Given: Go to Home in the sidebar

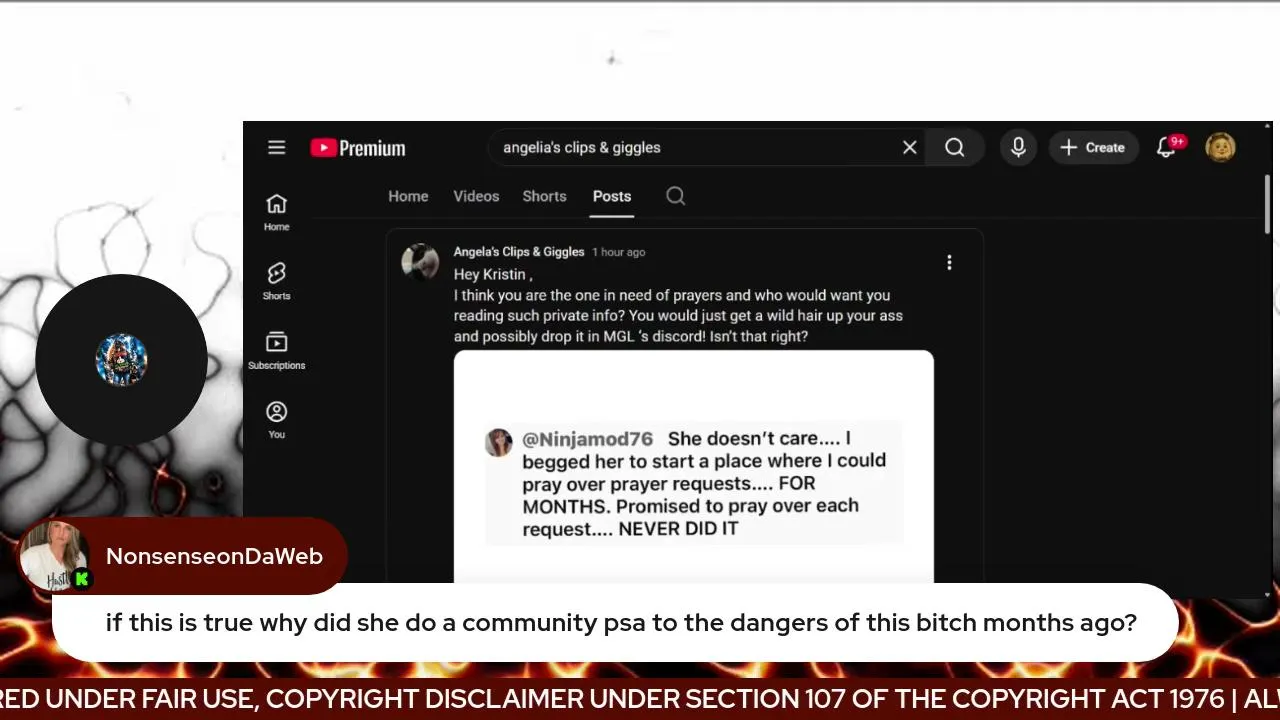Looking at the screenshot, I should click(277, 212).
